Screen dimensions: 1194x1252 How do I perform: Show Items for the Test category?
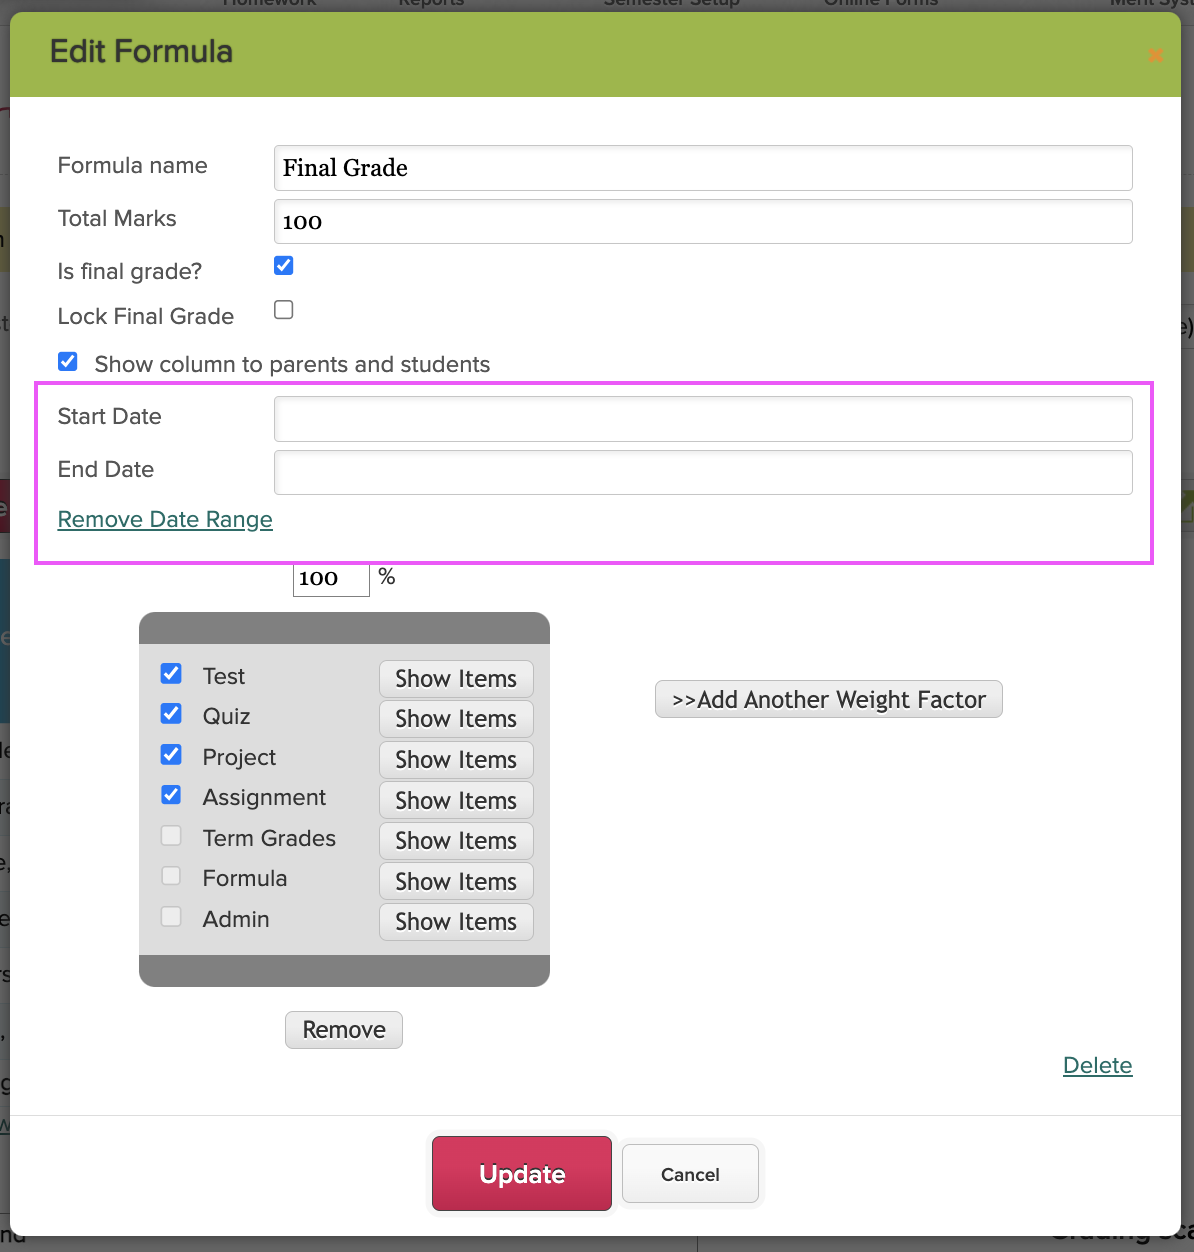click(x=456, y=679)
